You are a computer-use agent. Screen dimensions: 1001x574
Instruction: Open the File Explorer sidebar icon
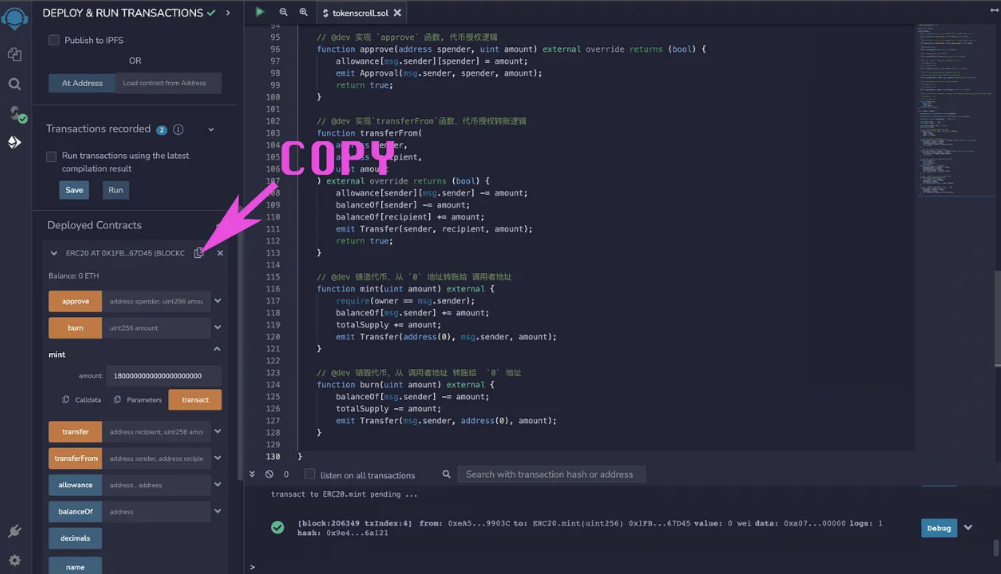pyautogui.click(x=14, y=54)
